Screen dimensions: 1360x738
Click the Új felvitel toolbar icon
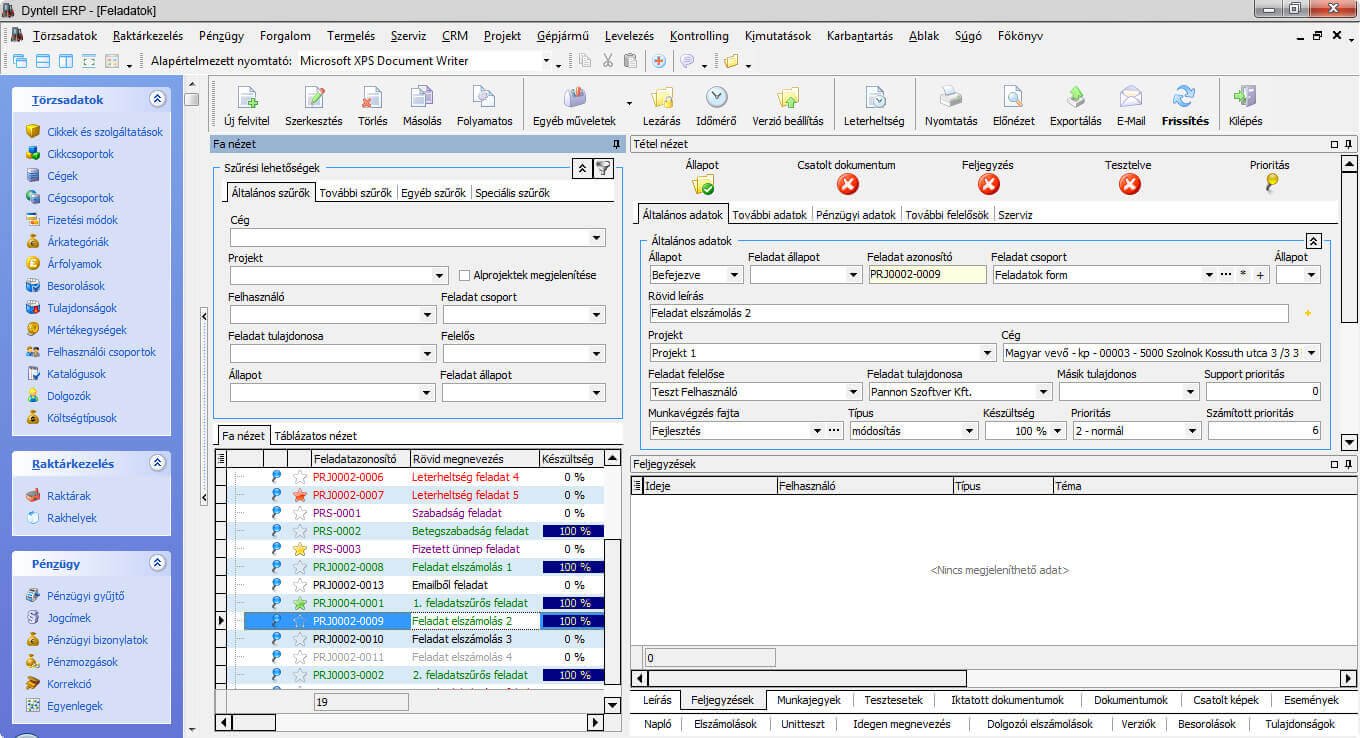tap(246, 98)
